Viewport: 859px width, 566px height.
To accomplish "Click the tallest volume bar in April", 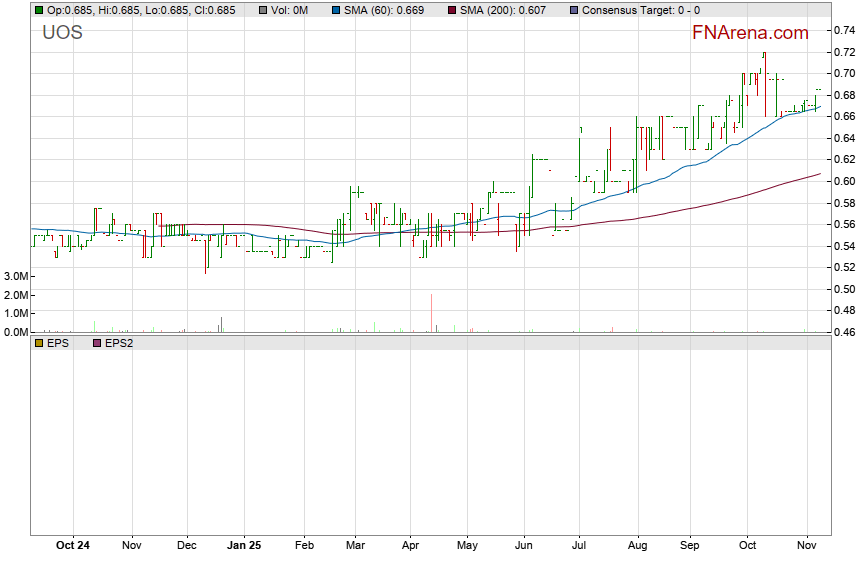I will 432,312.
